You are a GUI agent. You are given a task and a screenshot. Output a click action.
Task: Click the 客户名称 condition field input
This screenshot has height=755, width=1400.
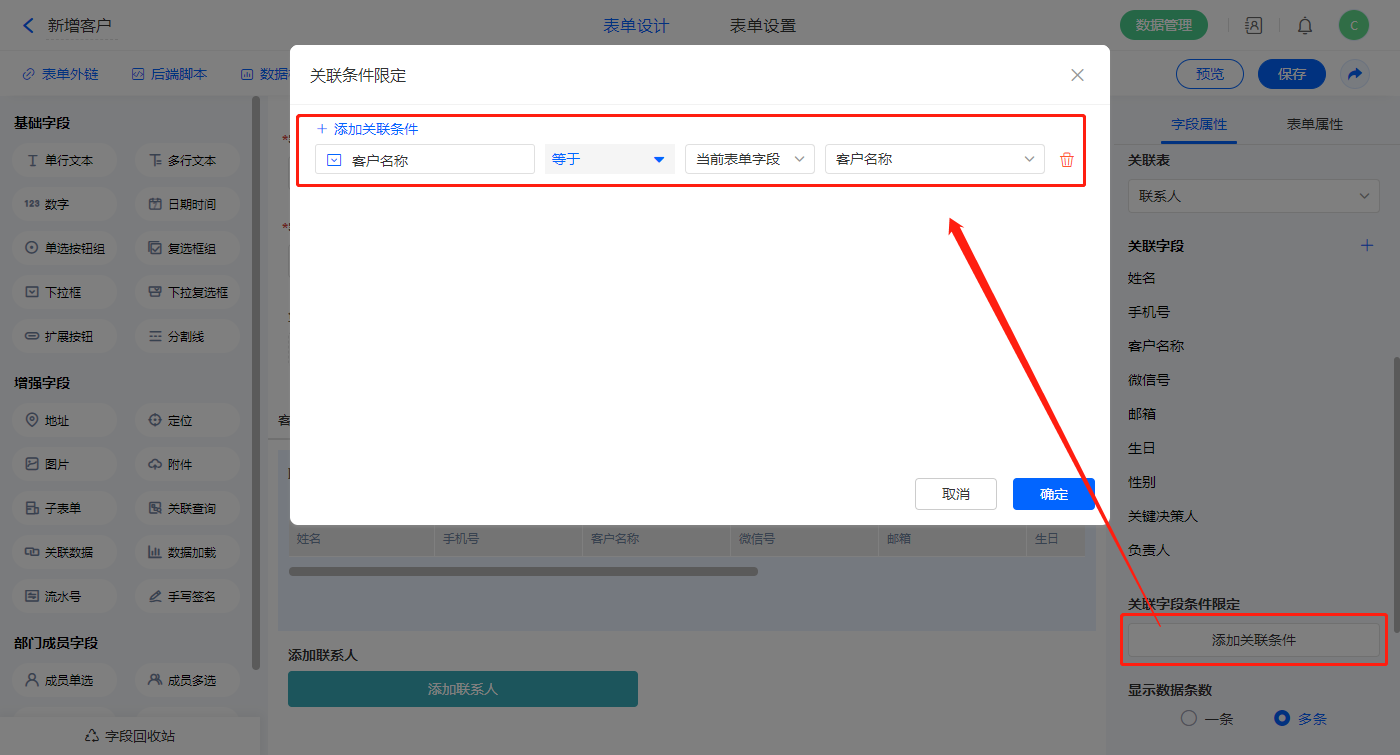coord(425,160)
